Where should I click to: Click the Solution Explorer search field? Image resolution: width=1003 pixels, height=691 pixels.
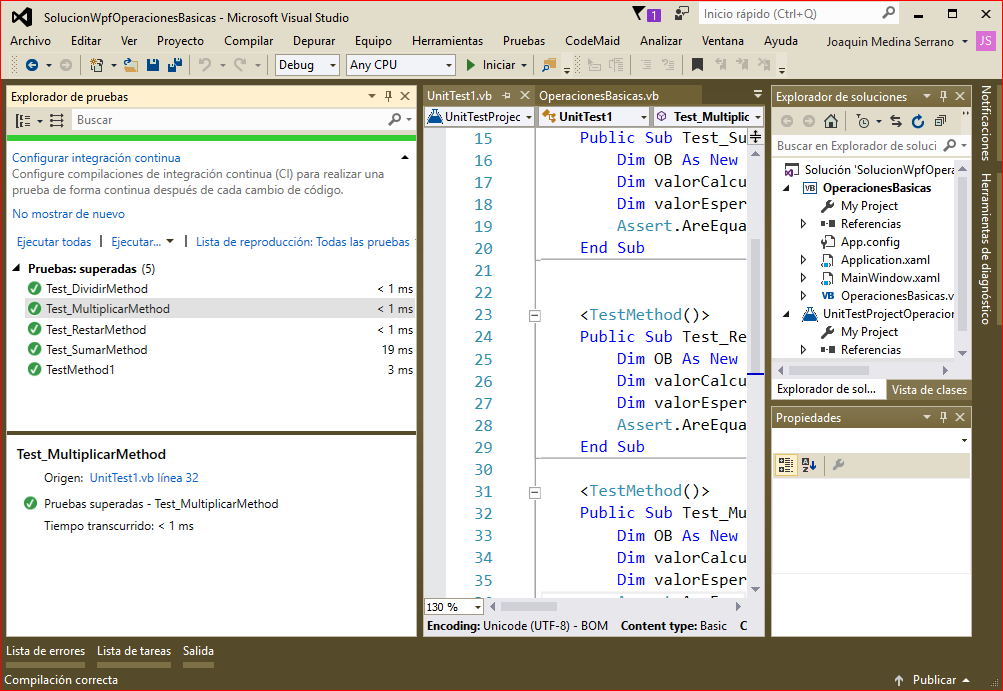859,146
